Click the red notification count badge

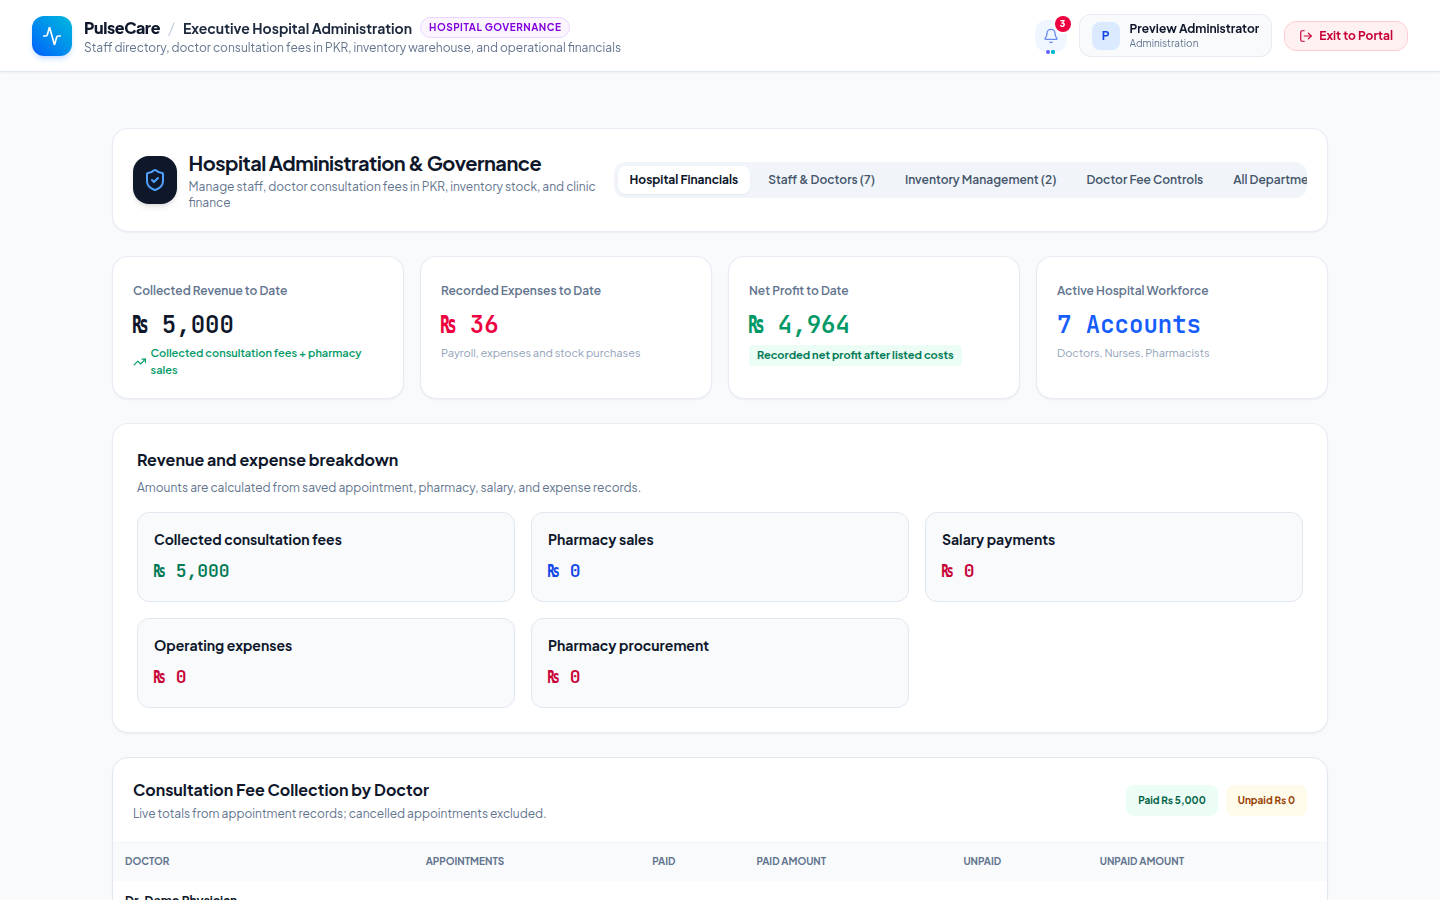1062,24
